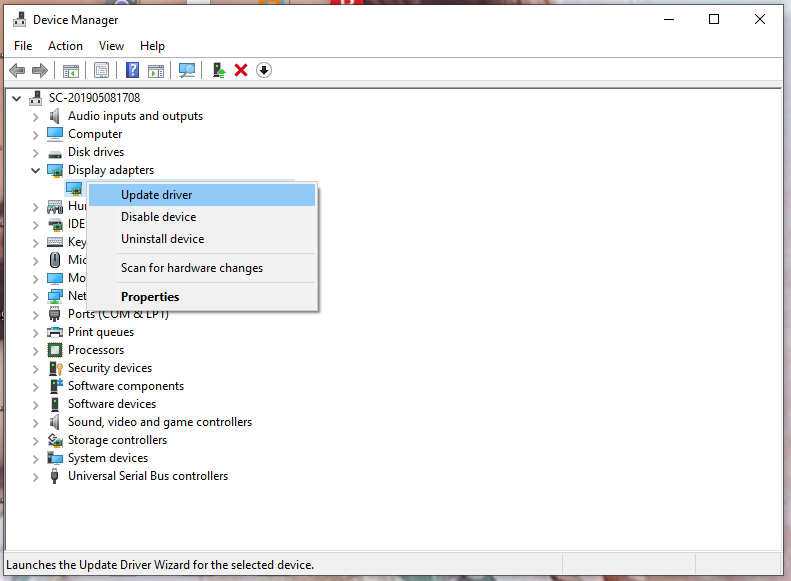
Task: Click the Disk drives icon
Action: (x=54, y=153)
